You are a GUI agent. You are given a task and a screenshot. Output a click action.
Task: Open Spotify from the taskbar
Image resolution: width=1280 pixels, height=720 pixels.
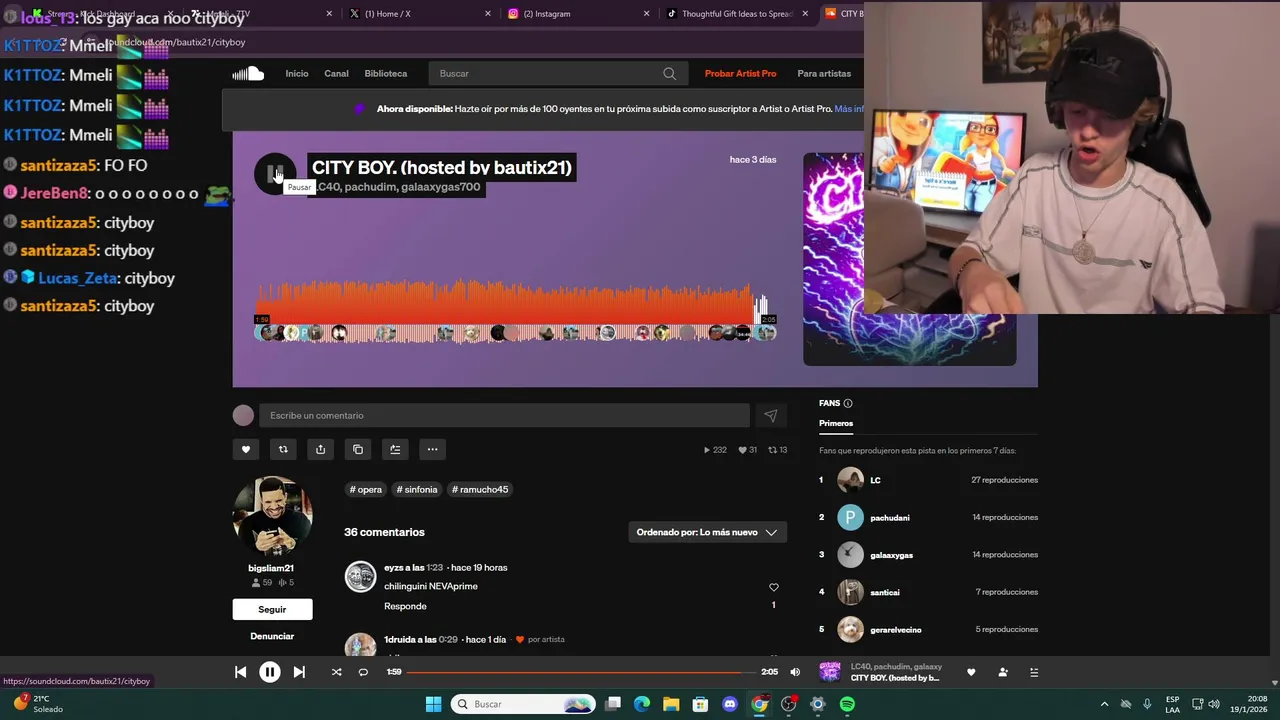click(x=847, y=704)
